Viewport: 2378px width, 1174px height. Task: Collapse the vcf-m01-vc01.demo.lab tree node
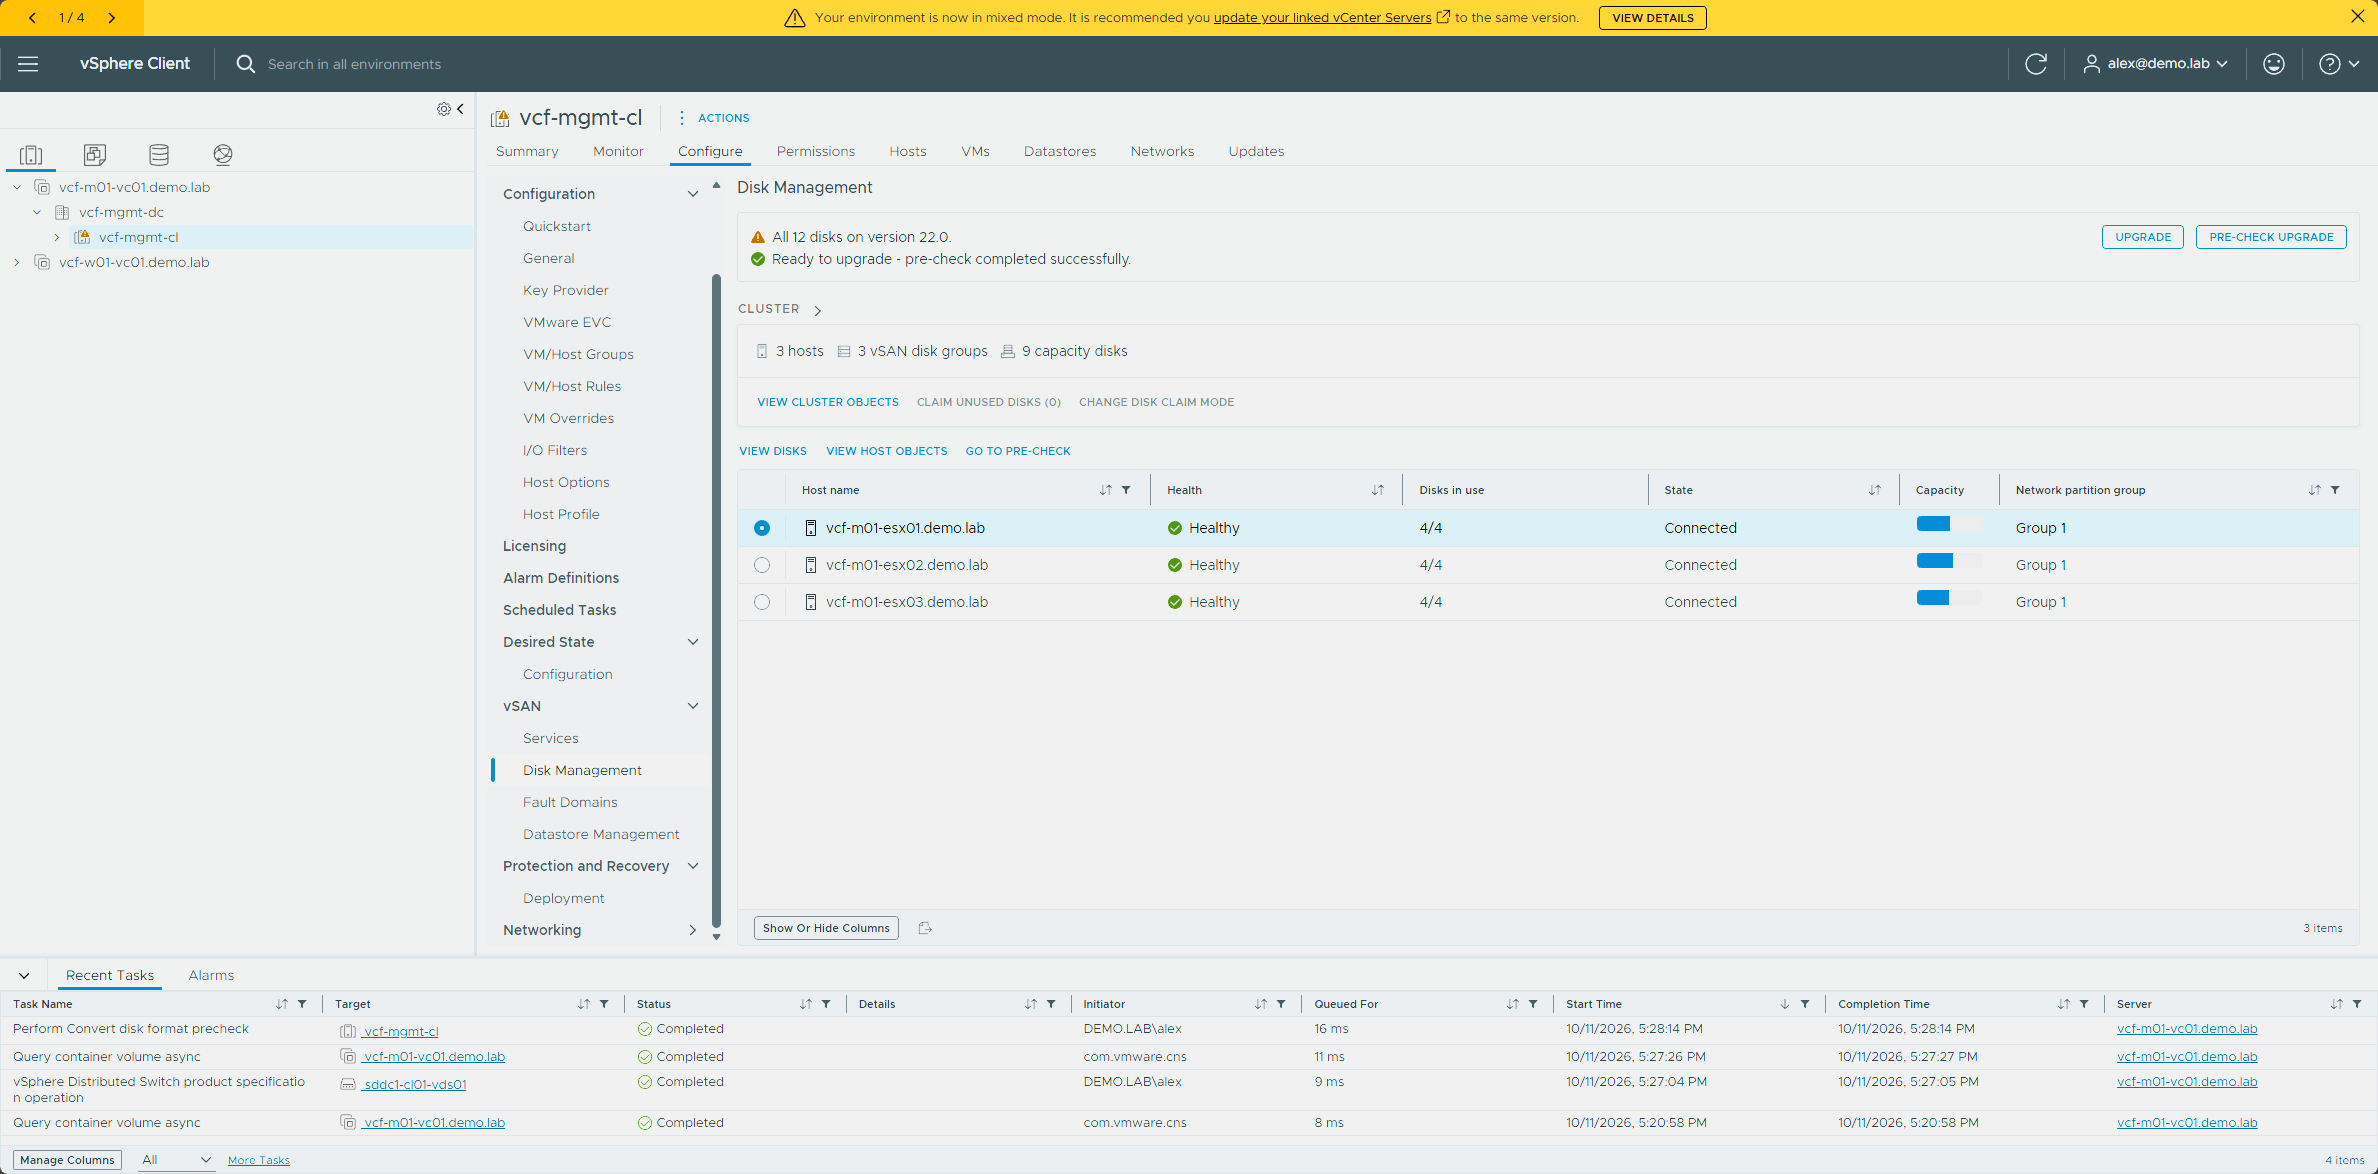pos(17,187)
